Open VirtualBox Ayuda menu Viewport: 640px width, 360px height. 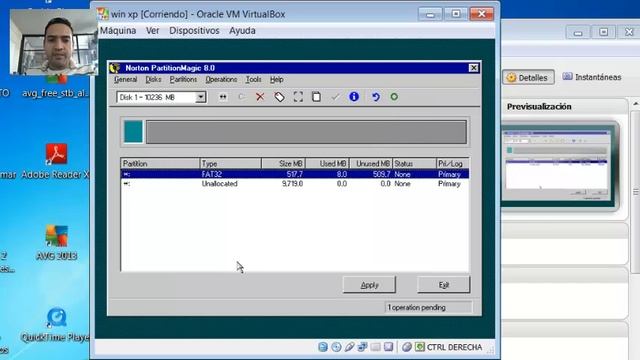click(x=242, y=31)
